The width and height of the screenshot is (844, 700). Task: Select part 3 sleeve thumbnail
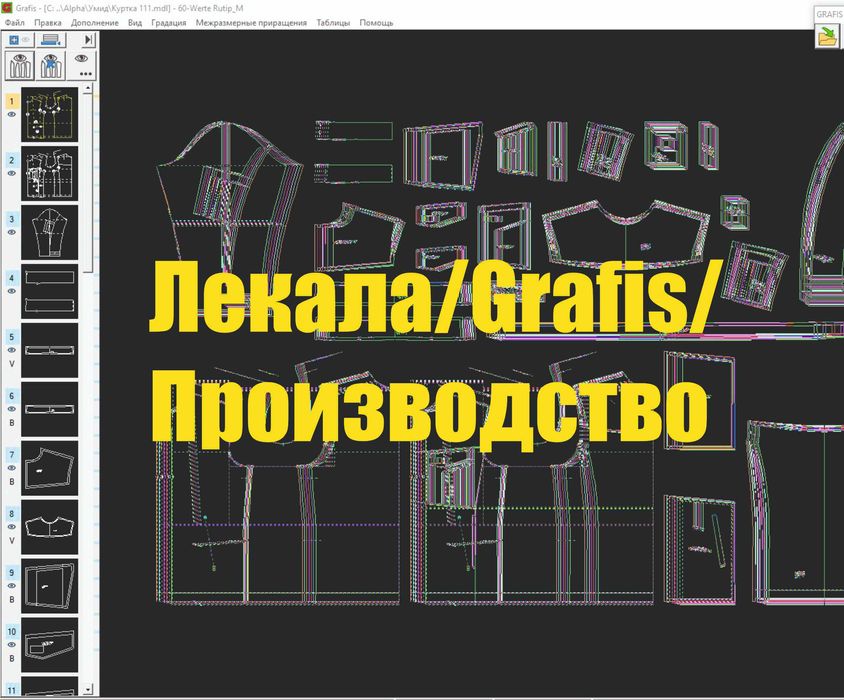coord(50,233)
